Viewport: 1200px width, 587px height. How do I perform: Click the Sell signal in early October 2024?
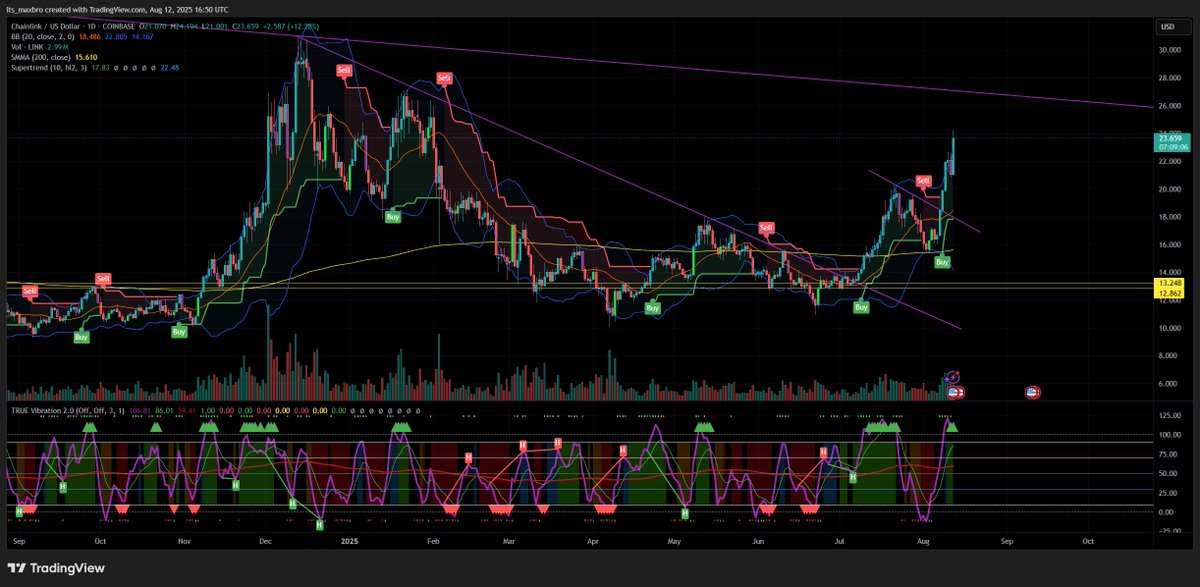click(102, 278)
